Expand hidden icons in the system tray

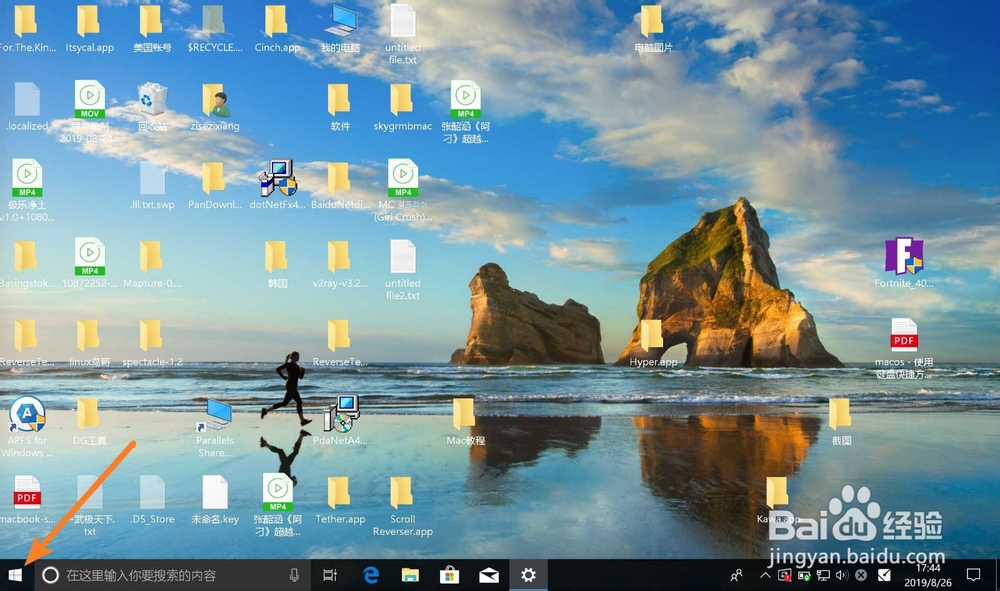pyautogui.click(x=764, y=575)
